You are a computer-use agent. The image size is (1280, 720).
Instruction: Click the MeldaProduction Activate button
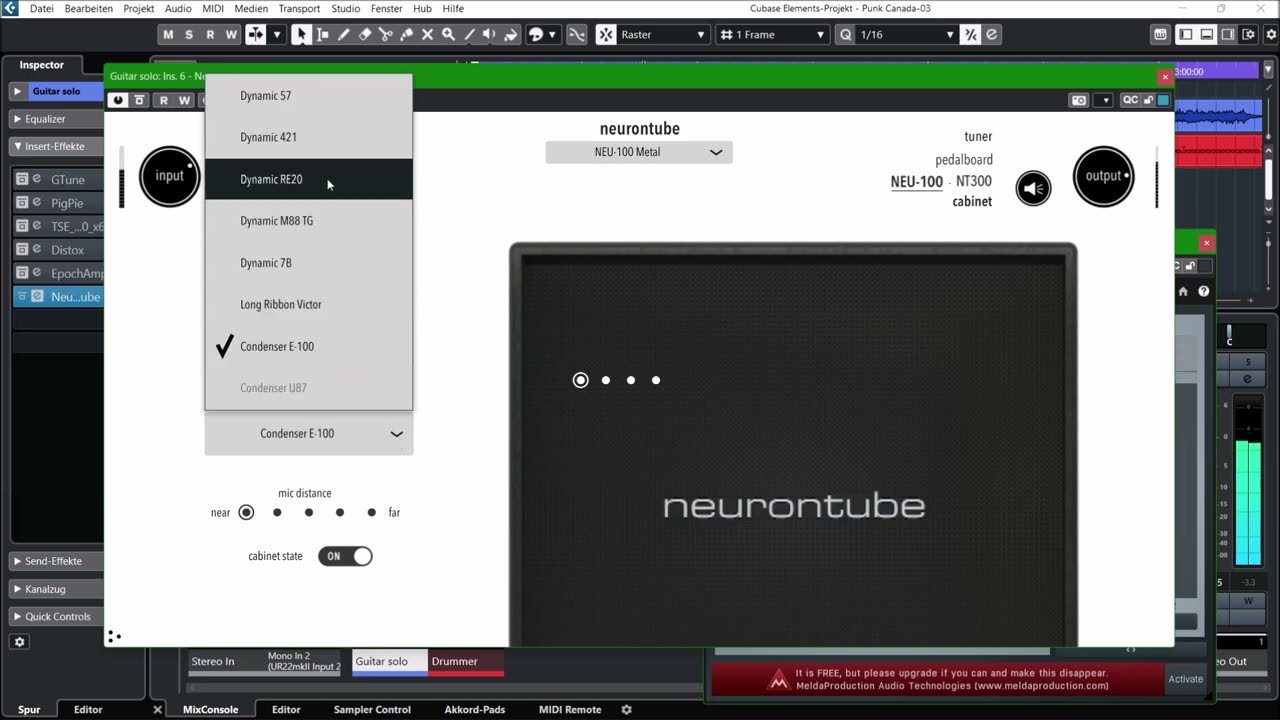[1186, 679]
